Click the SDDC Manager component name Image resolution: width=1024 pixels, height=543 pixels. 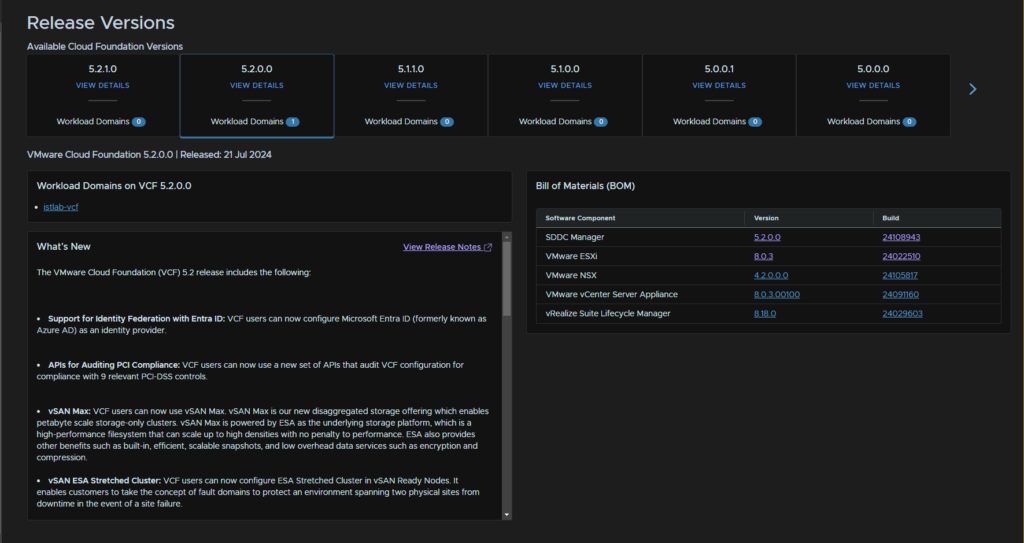point(575,237)
